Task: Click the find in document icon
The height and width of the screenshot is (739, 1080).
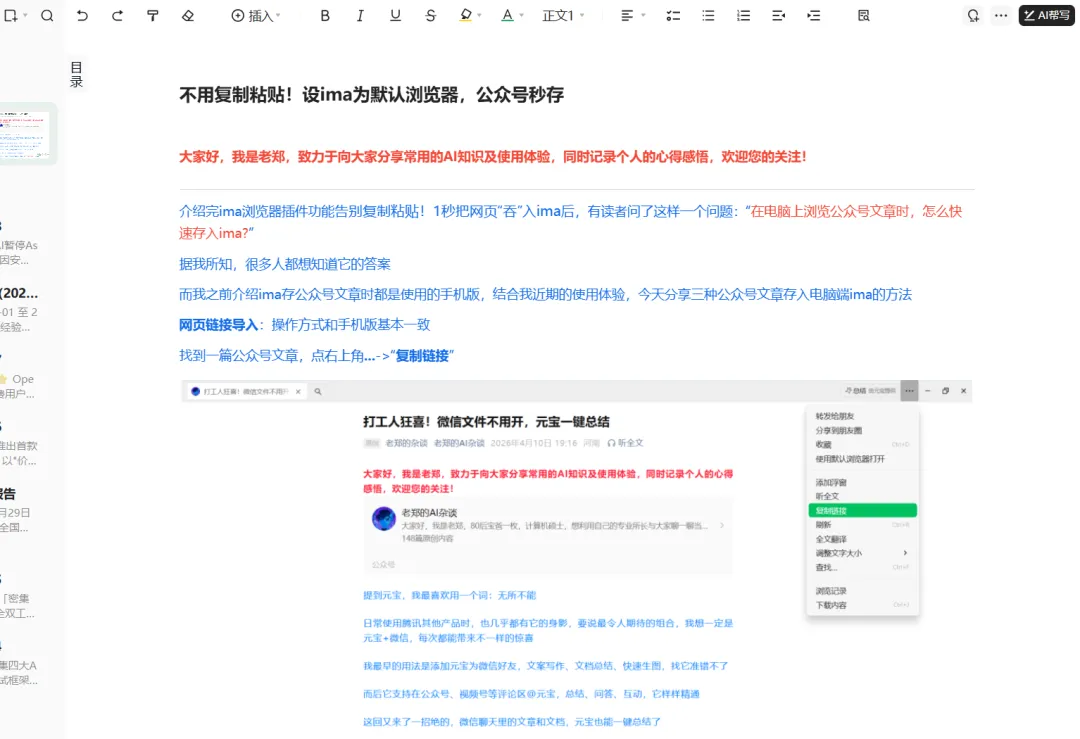Action: tap(864, 15)
